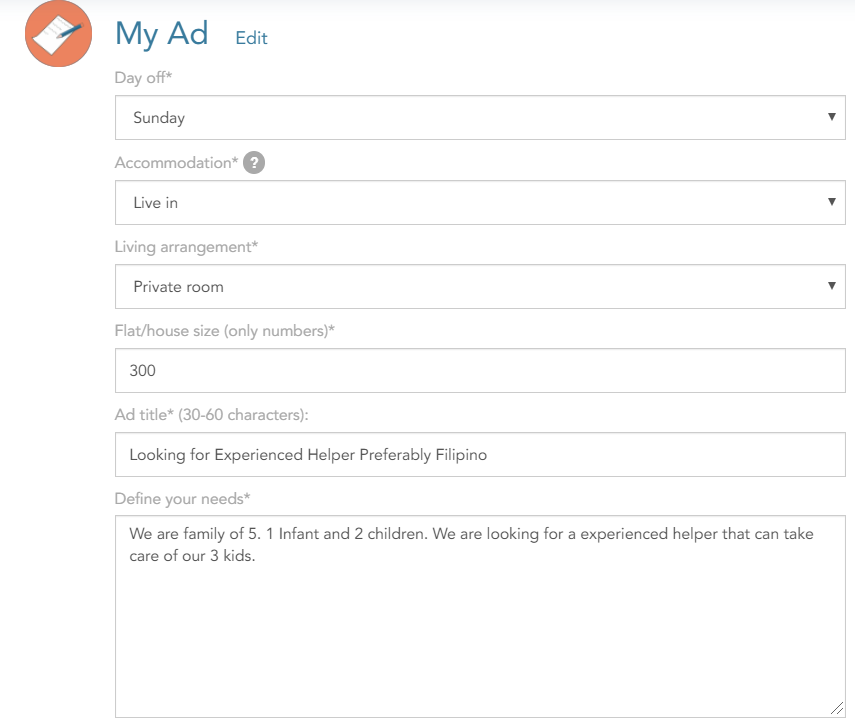The height and width of the screenshot is (726, 855).
Task: Click the My Ad heading
Action: click(x=162, y=34)
